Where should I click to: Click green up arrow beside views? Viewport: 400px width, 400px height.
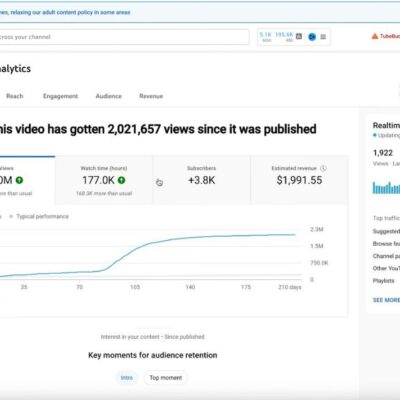[x=19, y=180]
